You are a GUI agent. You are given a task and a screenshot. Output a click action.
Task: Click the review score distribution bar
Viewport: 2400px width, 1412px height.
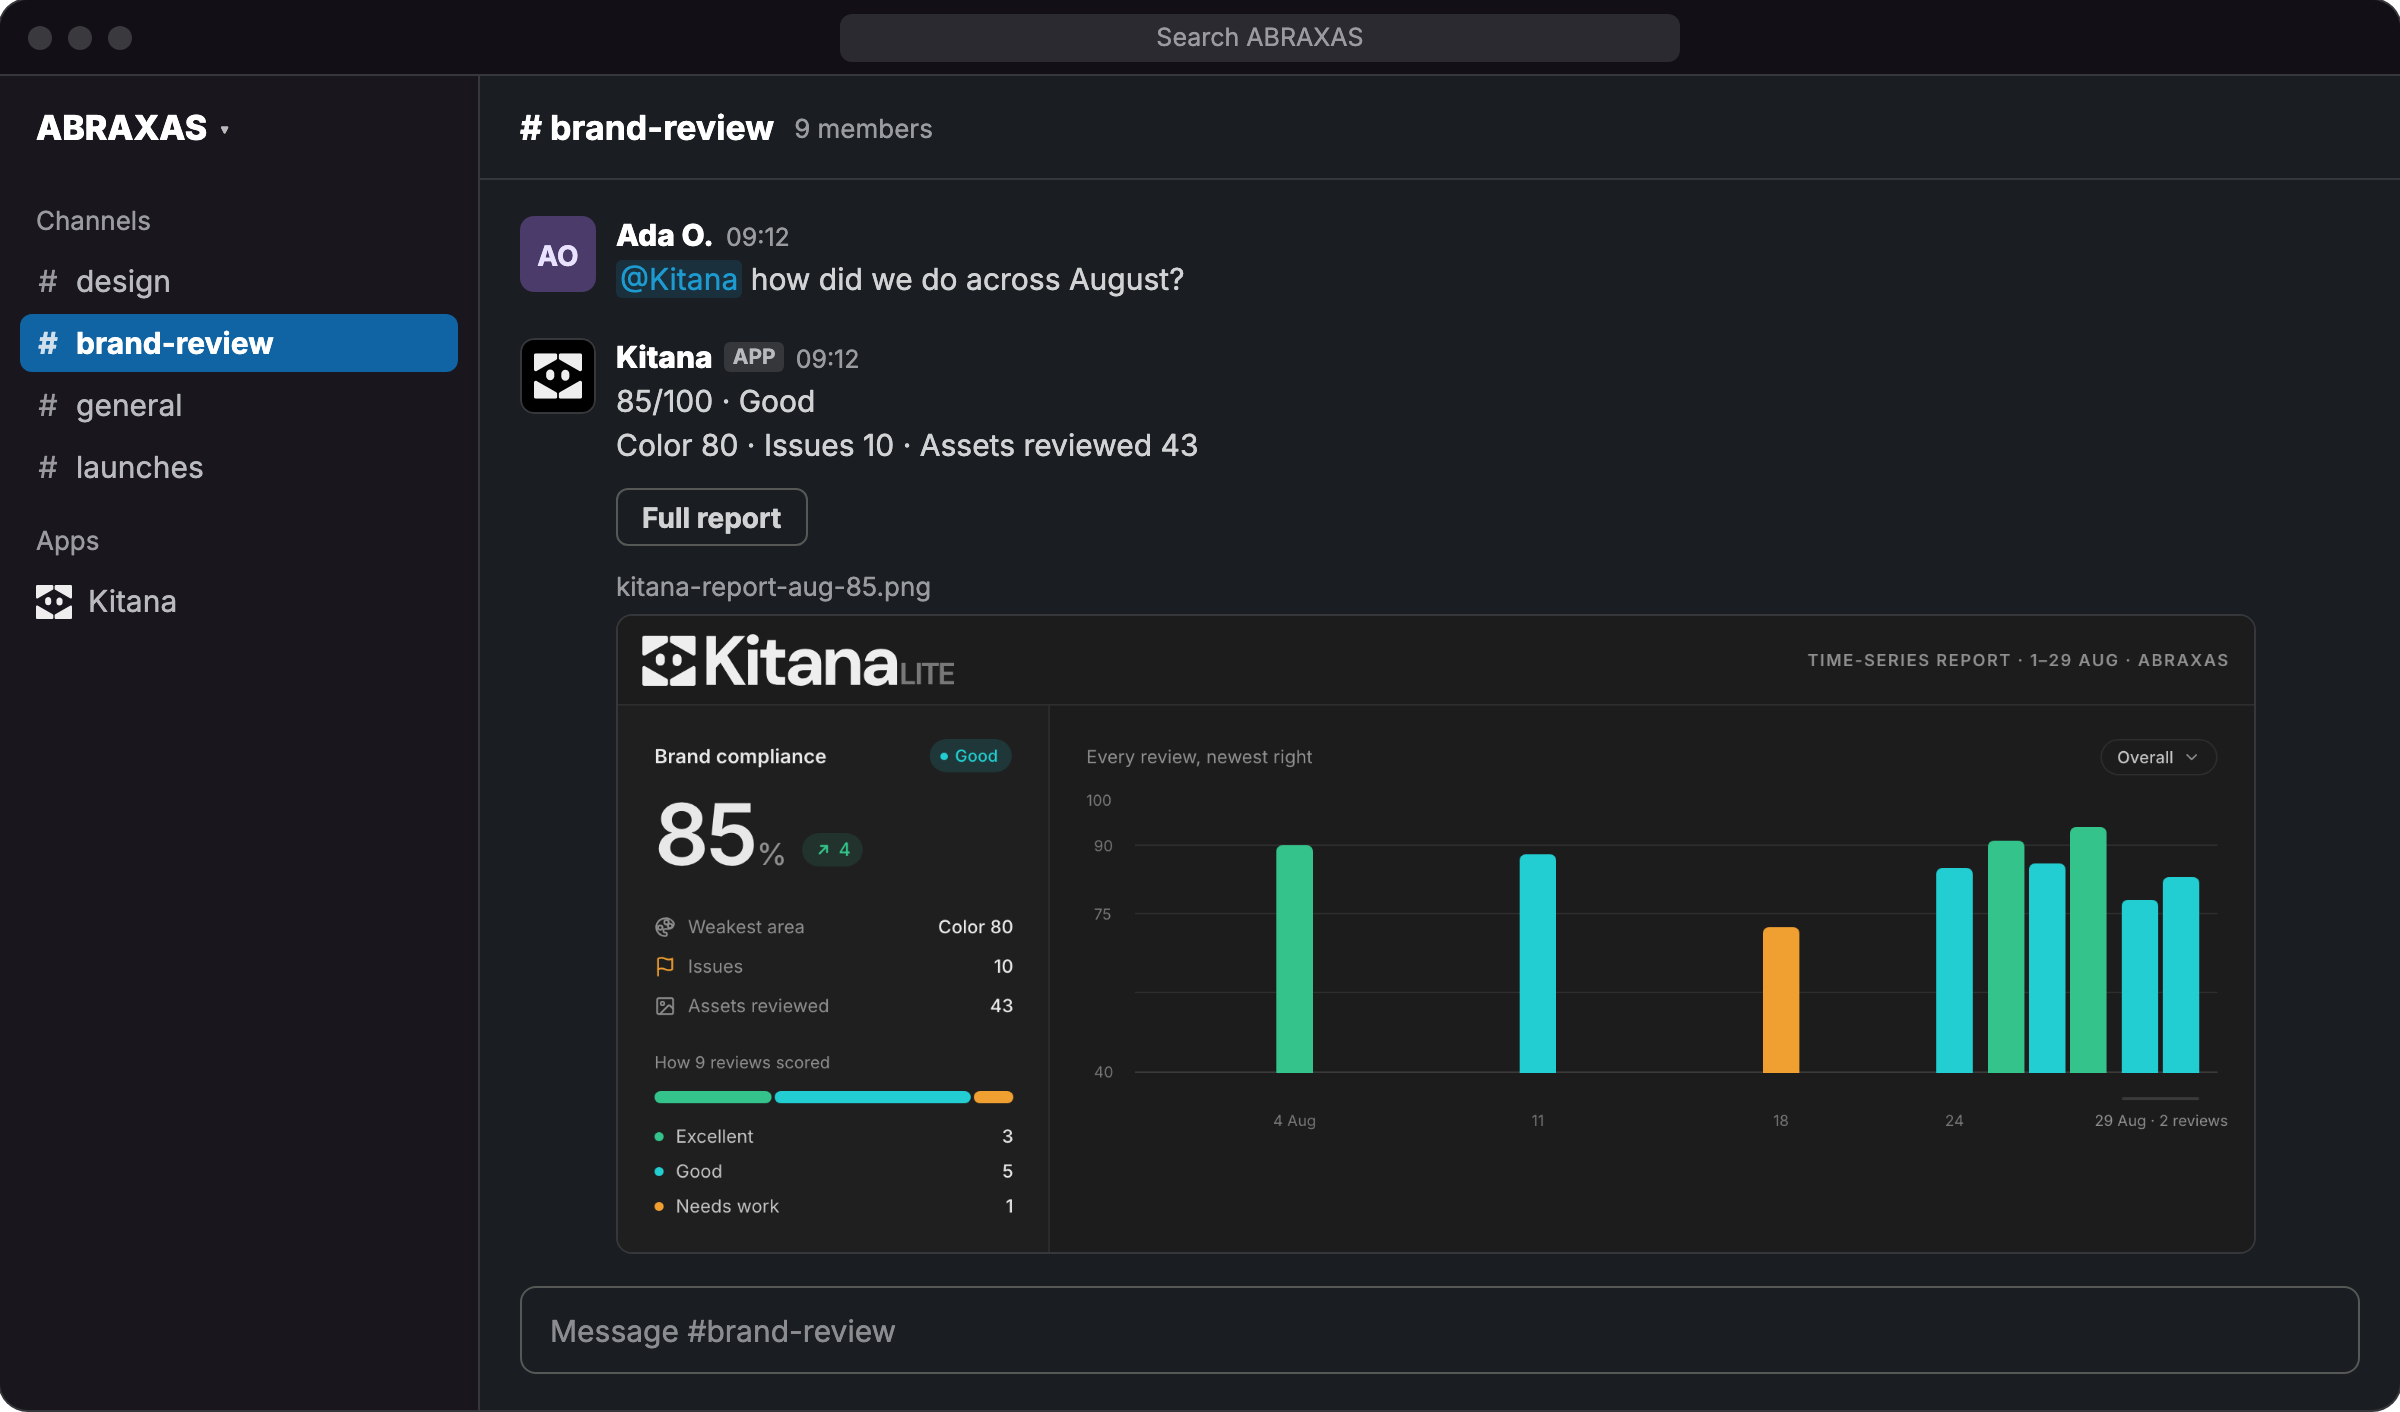pos(834,1097)
